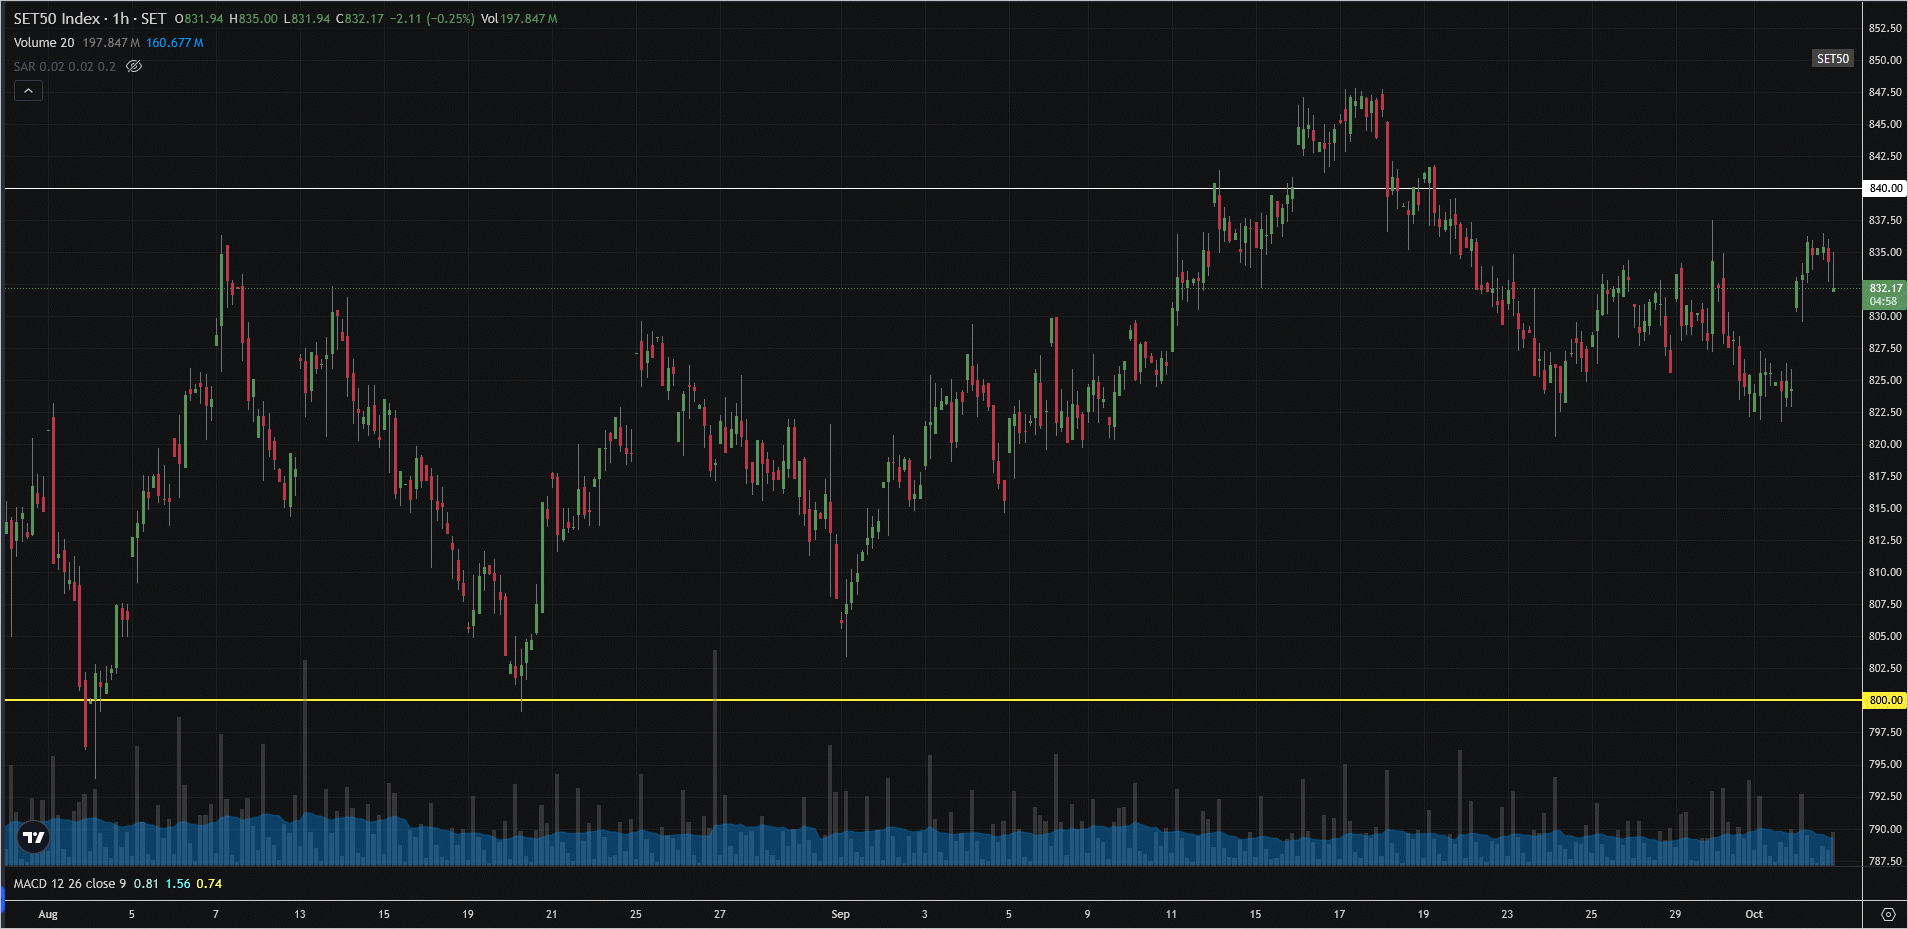1908x929 pixels.
Task: Show the hidden SAR indicator via eye icon
Action: tap(134, 66)
